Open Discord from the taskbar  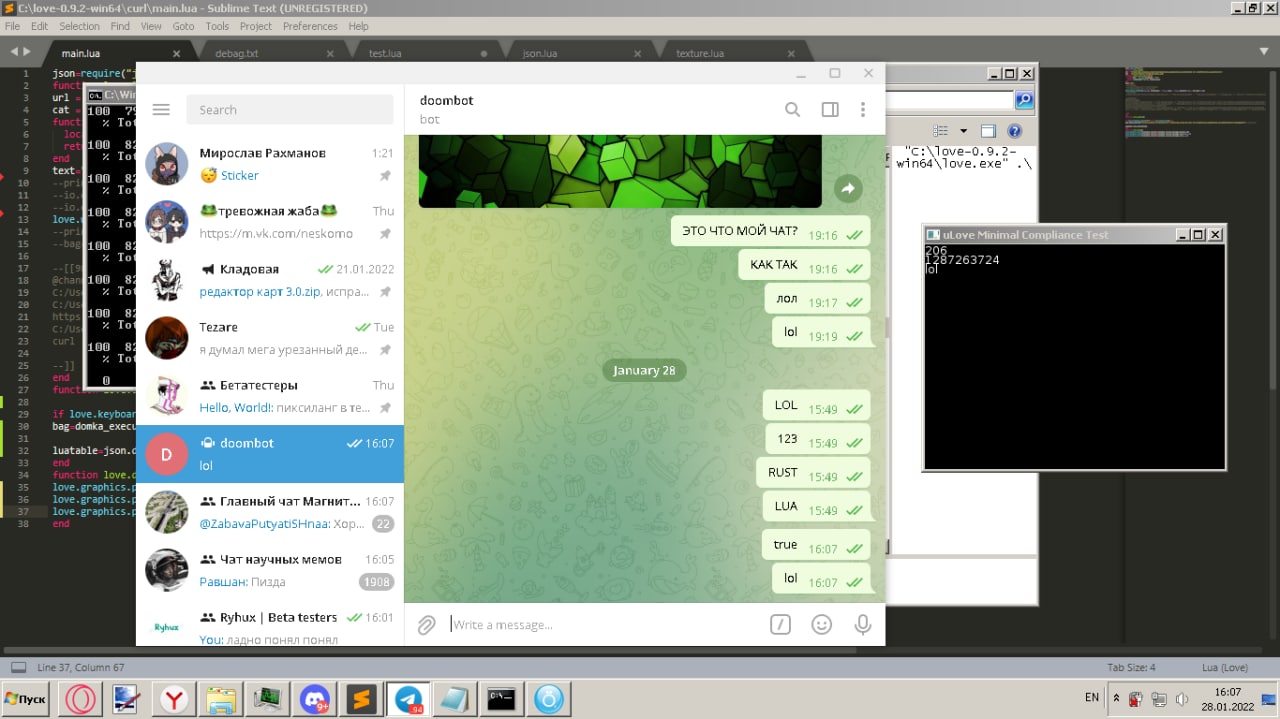315,699
